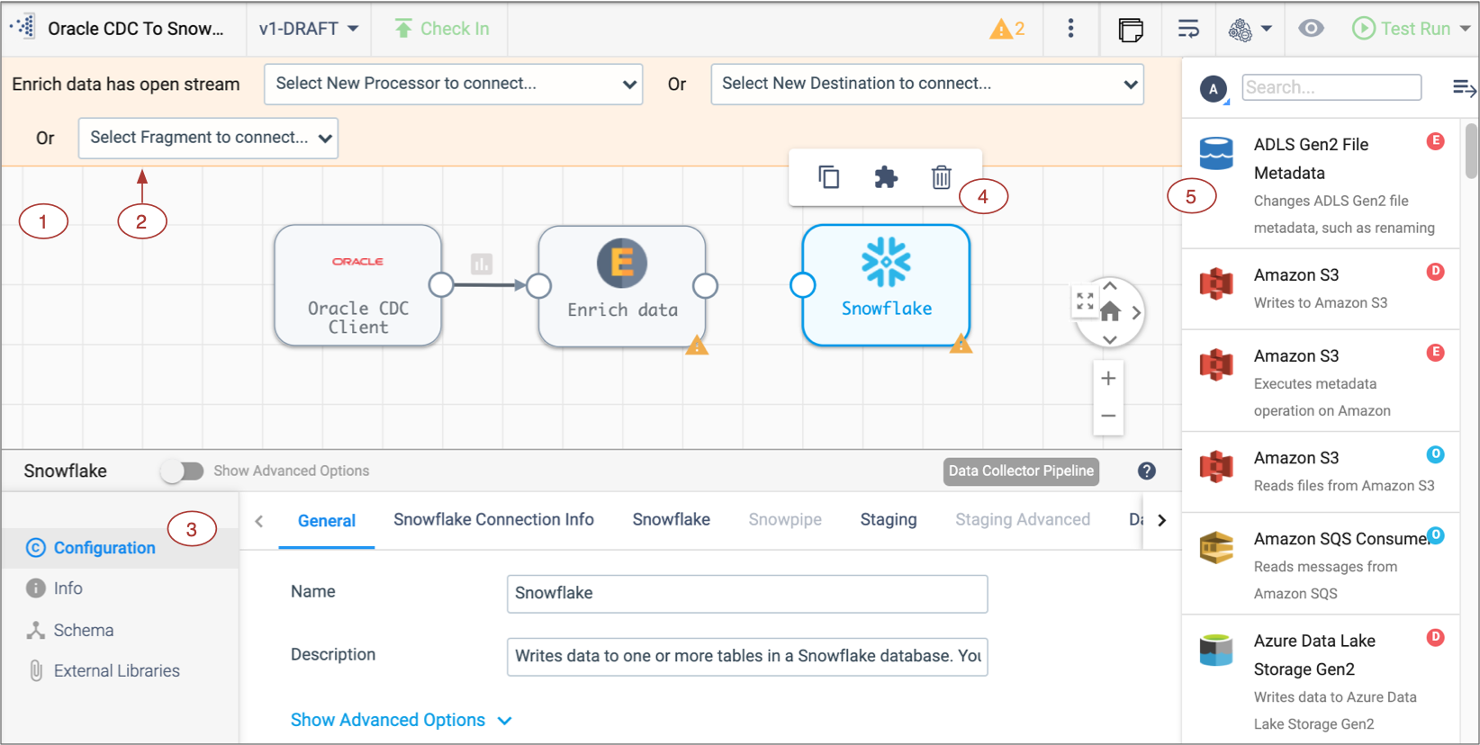This screenshot has height=745, width=1480.
Task: Switch to the Staging tab
Action: point(888,520)
